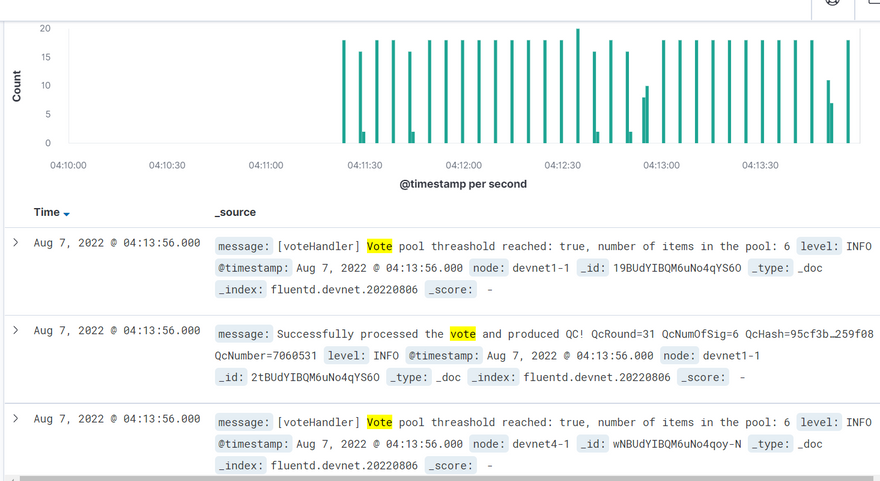
Task: Expand the first vote pool threshold log row
Action: point(15,243)
